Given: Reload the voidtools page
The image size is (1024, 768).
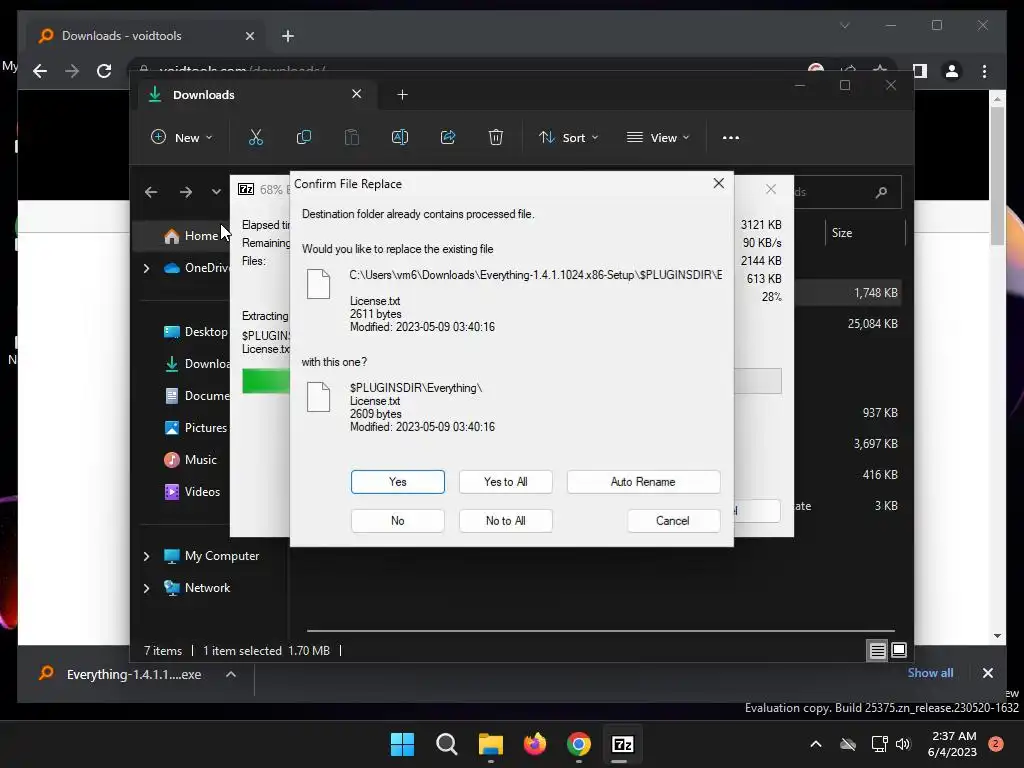Looking at the screenshot, I should pos(104,71).
